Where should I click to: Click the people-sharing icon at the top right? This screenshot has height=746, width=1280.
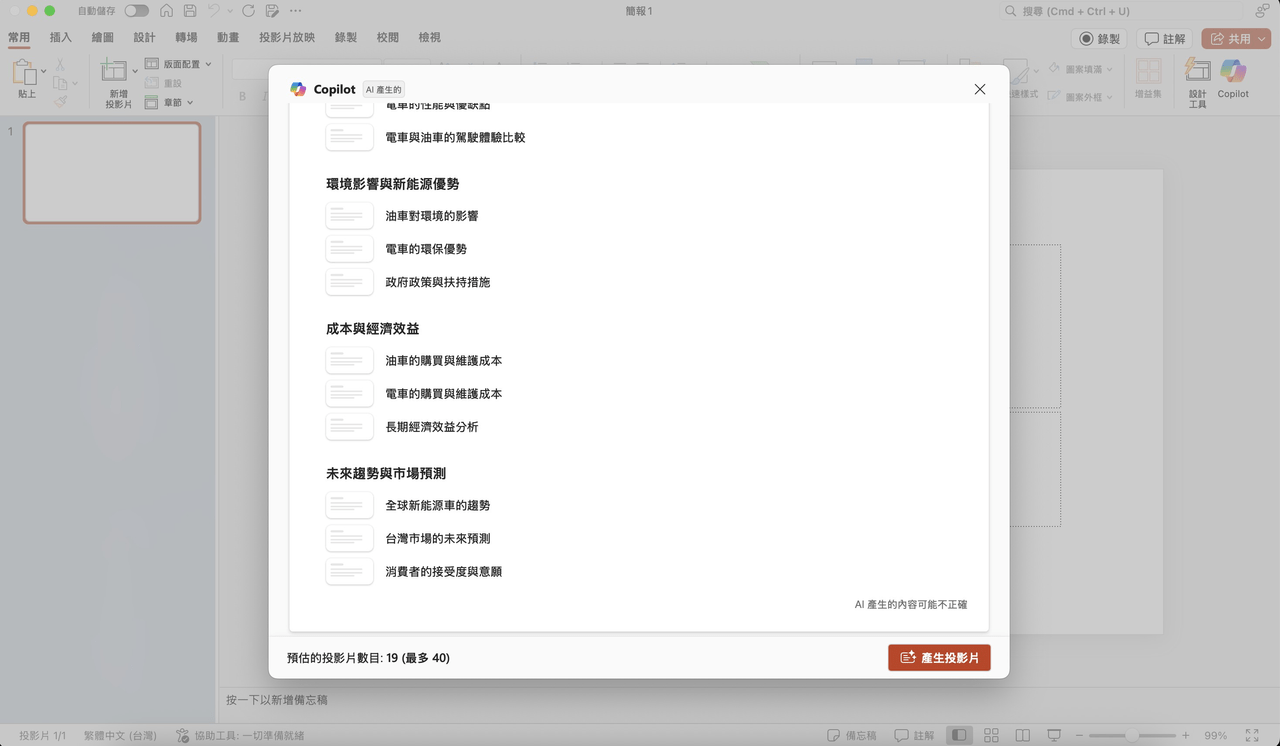click(1262, 11)
